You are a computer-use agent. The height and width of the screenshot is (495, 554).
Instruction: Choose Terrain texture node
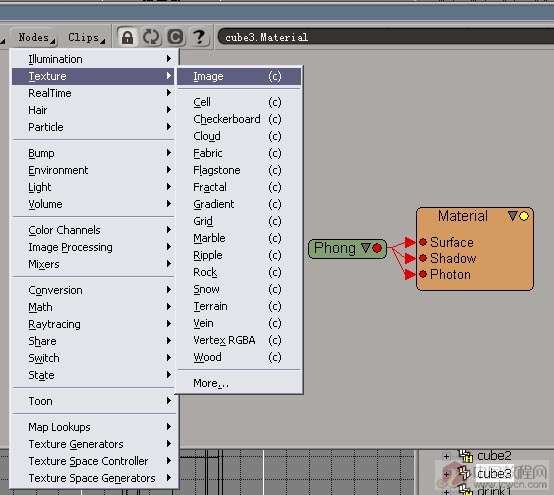pos(239,306)
